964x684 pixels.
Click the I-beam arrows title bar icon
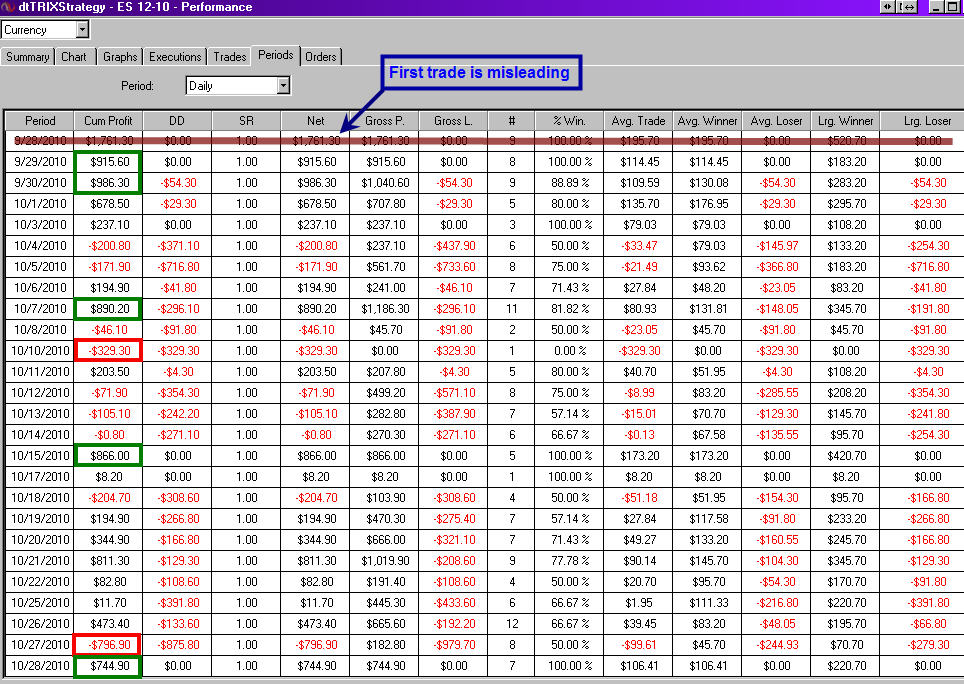click(x=907, y=7)
